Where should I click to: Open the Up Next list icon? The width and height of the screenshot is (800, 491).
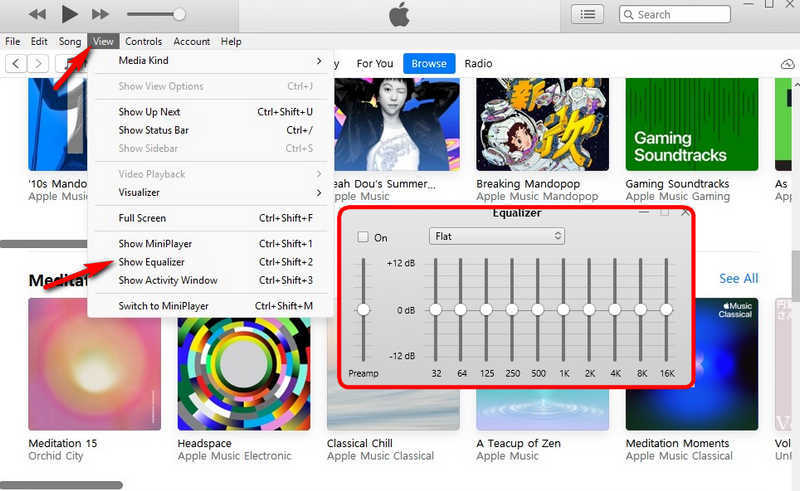click(588, 14)
